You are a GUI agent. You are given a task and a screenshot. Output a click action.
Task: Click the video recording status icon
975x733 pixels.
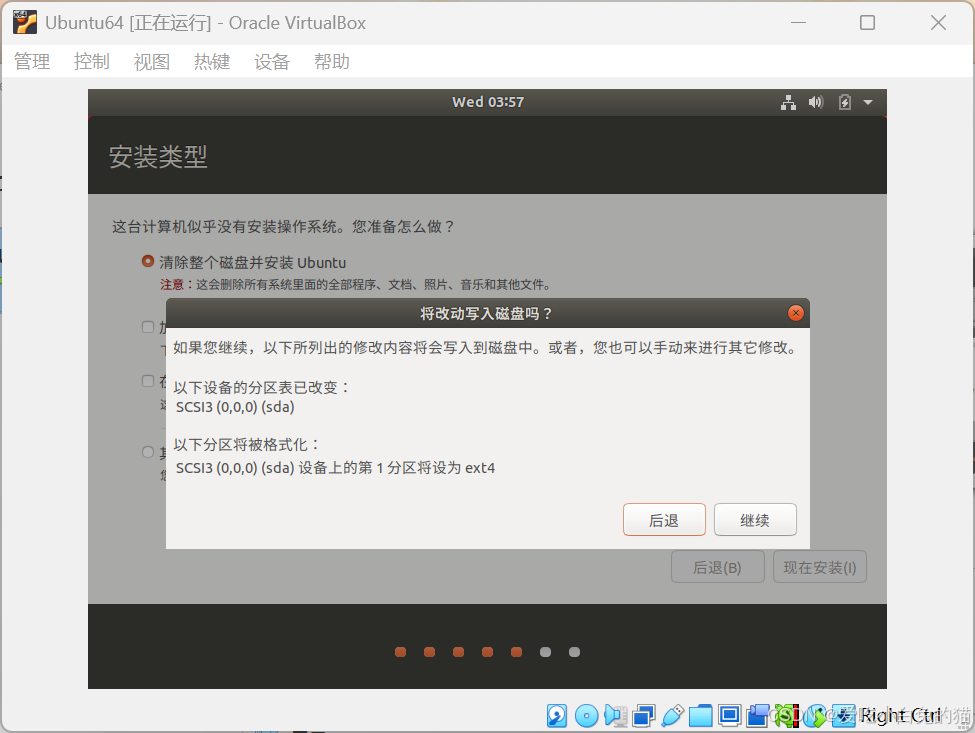click(x=758, y=716)
